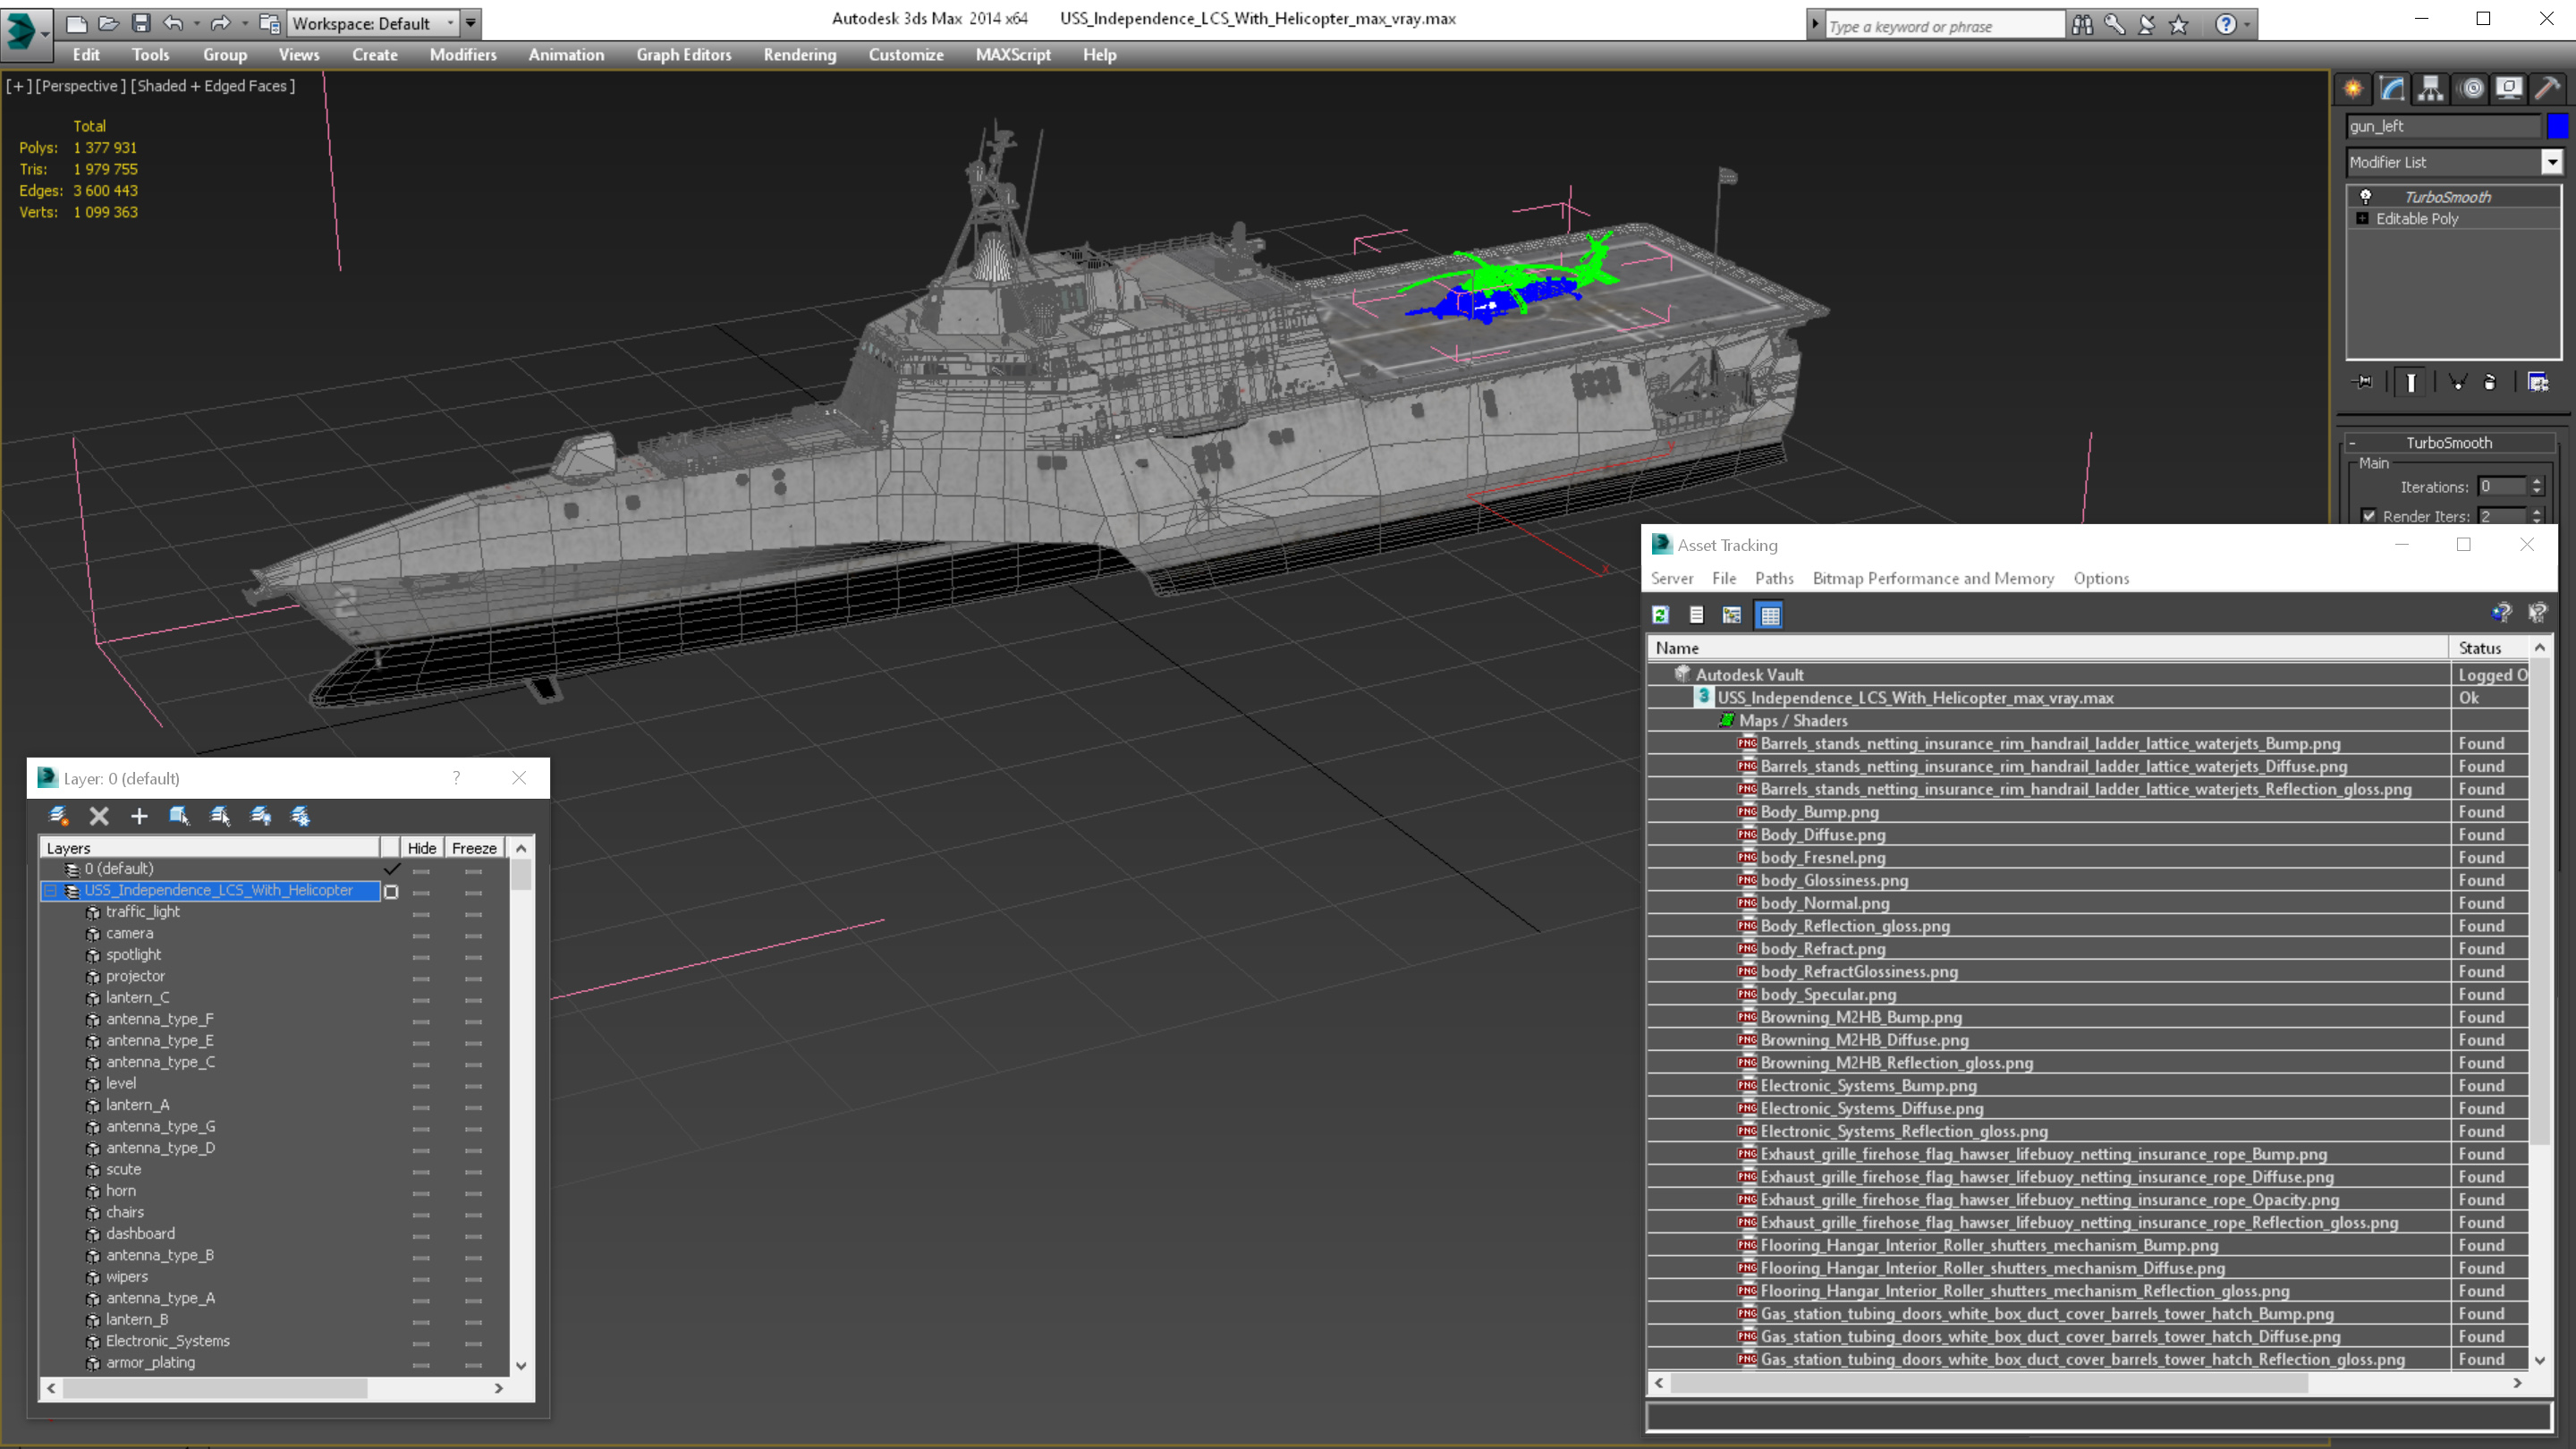Toggle Hide for traffic_light layer row
Viewport: 2576px width, 1449px height.
coord(421,913)
